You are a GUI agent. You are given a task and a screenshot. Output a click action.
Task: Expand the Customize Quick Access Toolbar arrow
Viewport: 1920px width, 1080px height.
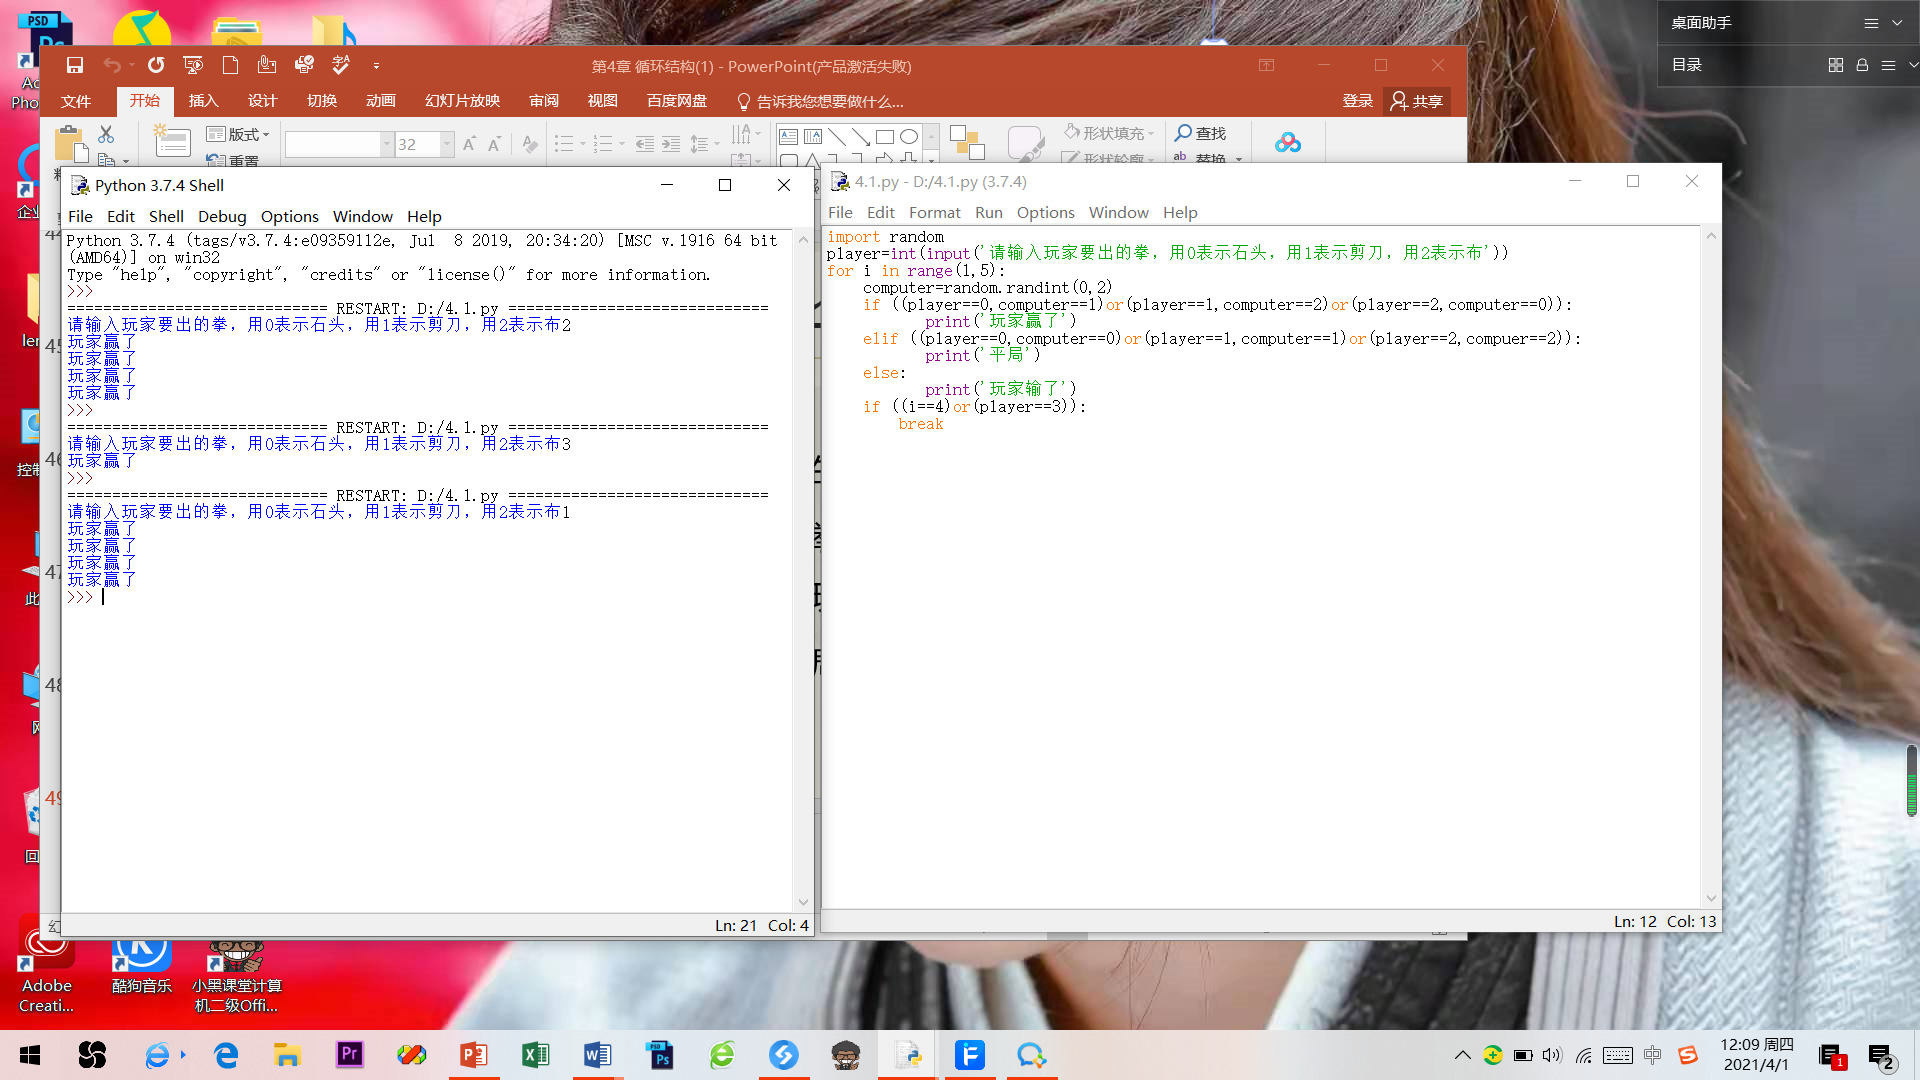(x=376, y=67)
